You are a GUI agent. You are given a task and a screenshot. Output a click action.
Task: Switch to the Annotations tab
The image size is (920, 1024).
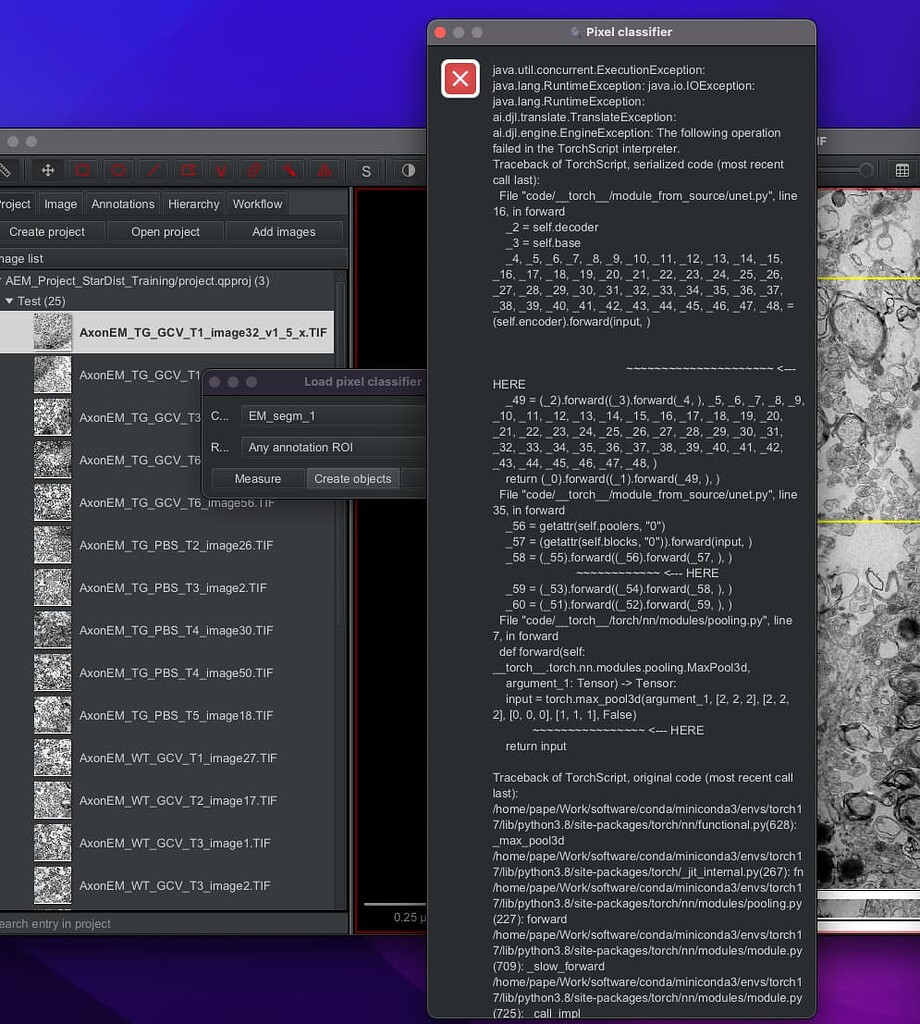[x=122, y=204]
